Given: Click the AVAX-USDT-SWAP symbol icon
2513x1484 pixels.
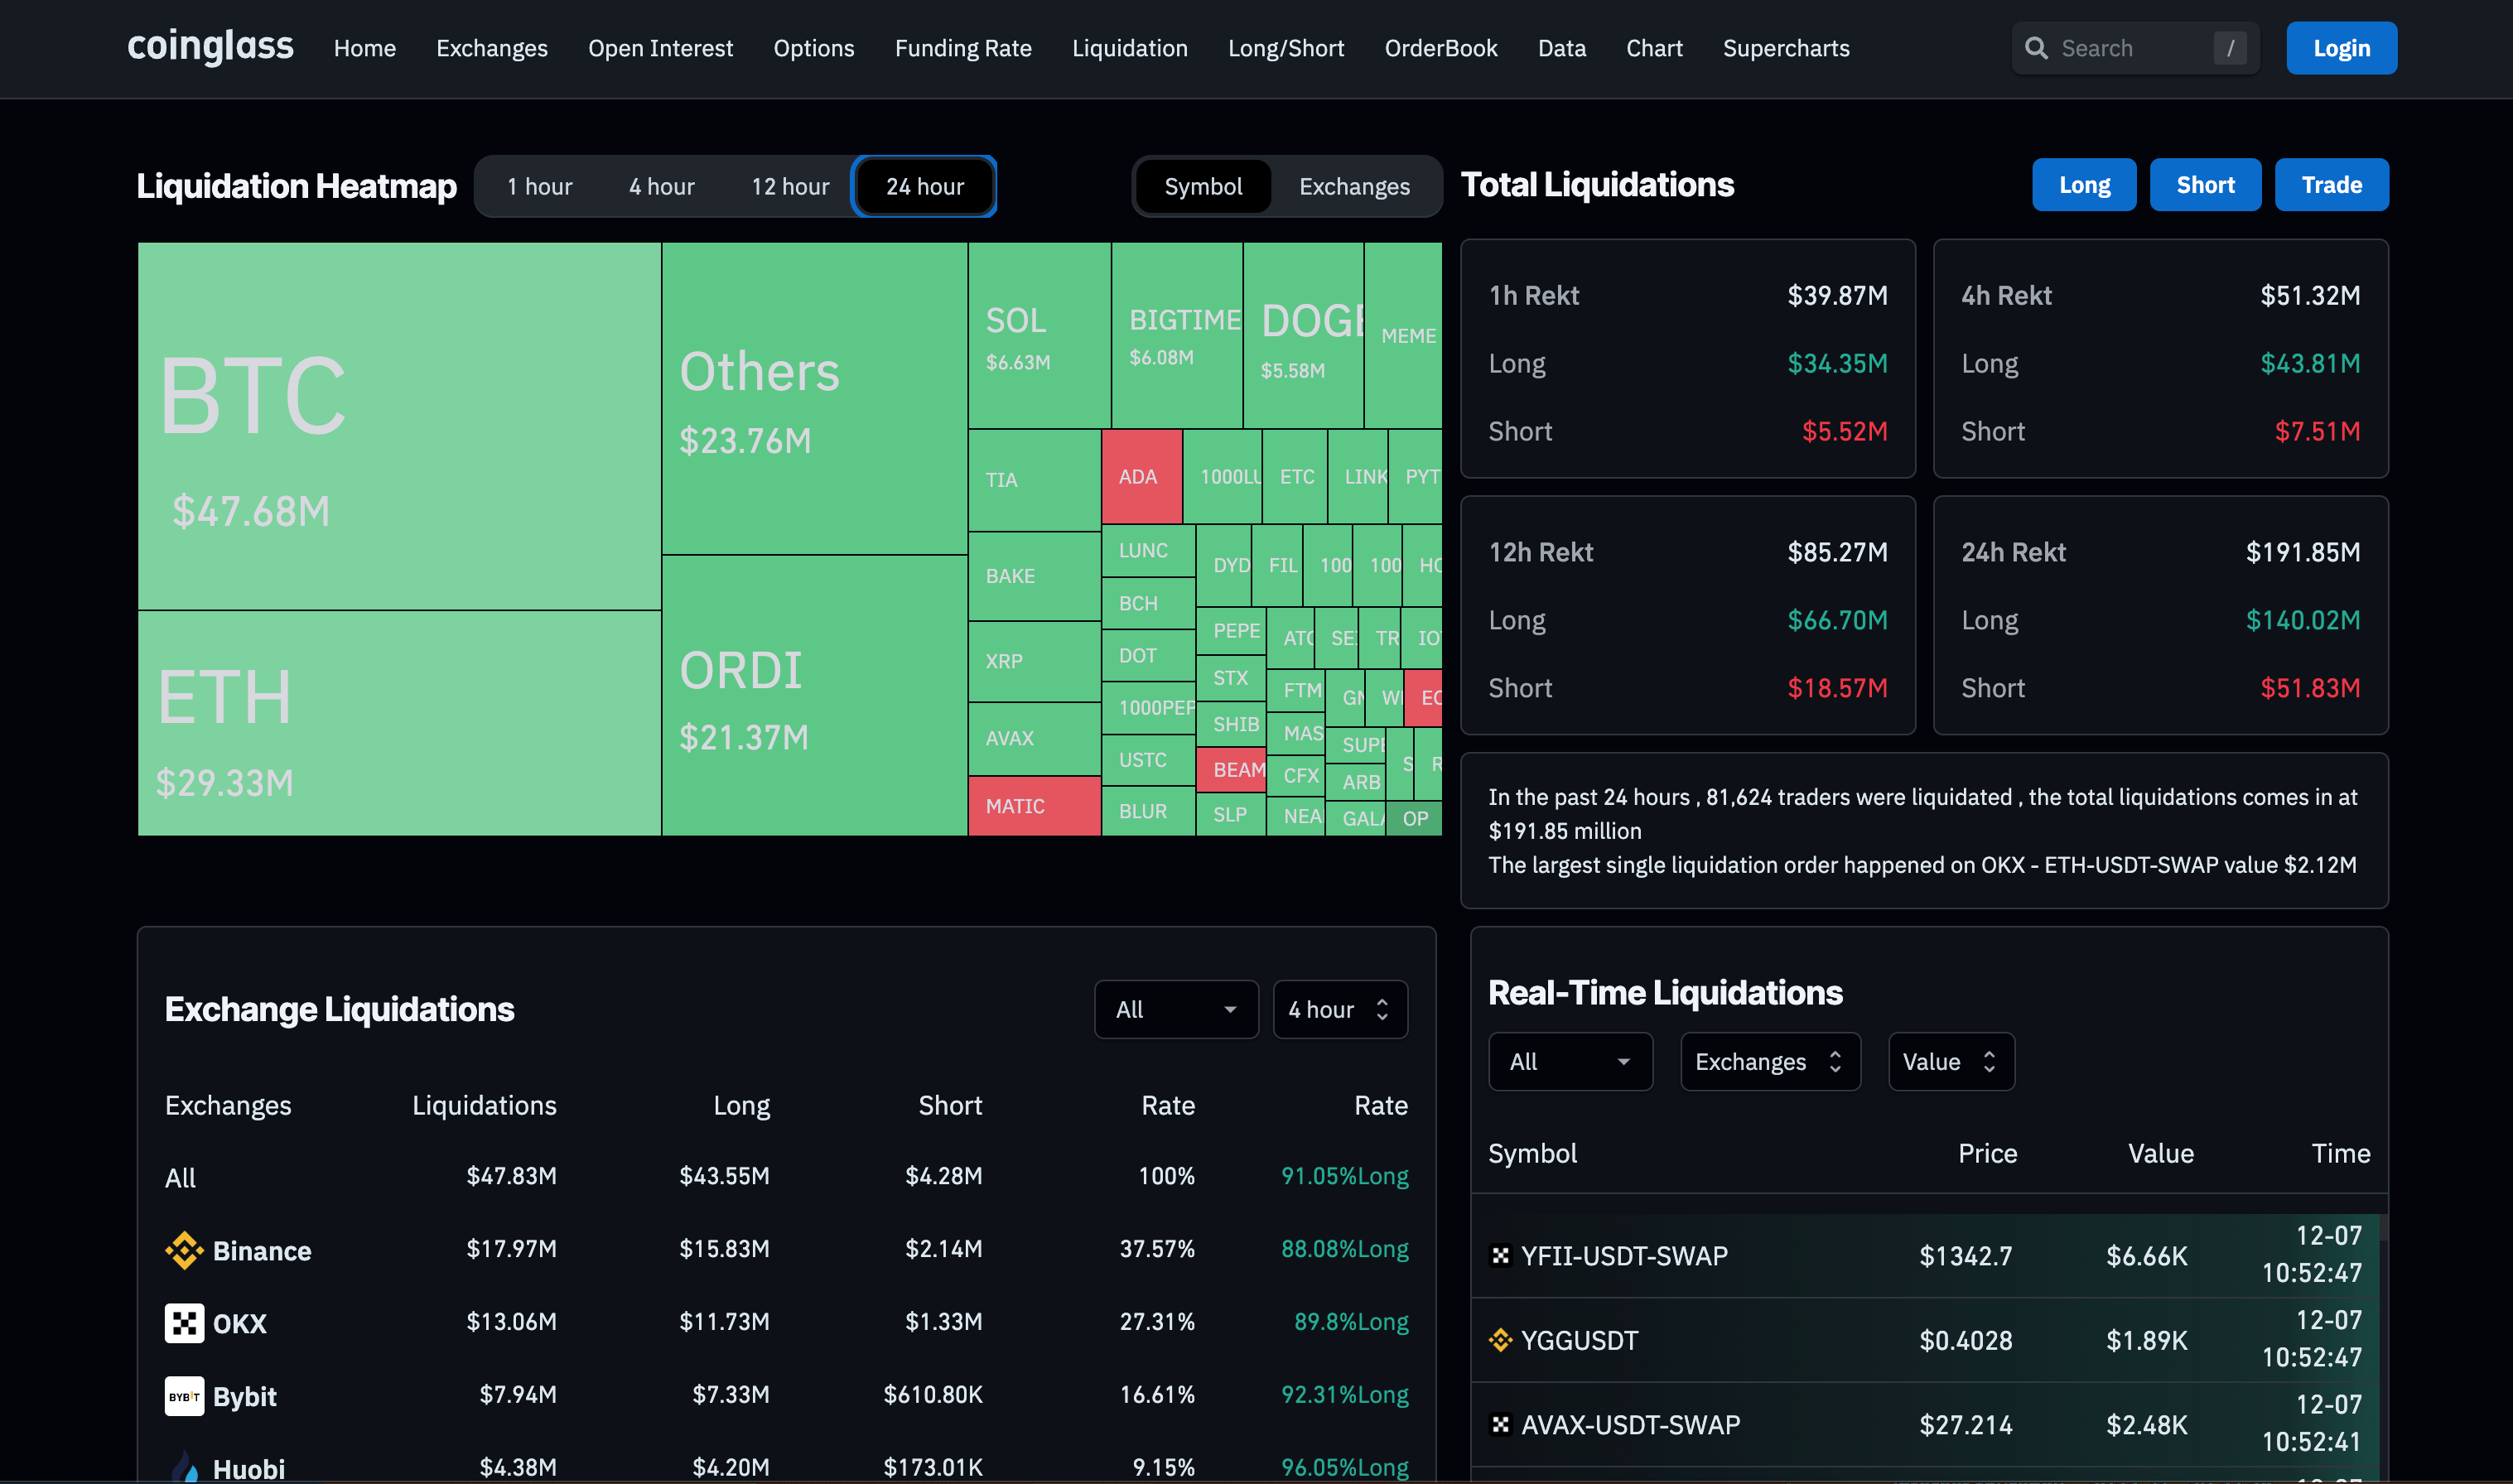Looking at the screenshot, I should (x=1499, y=1424).
